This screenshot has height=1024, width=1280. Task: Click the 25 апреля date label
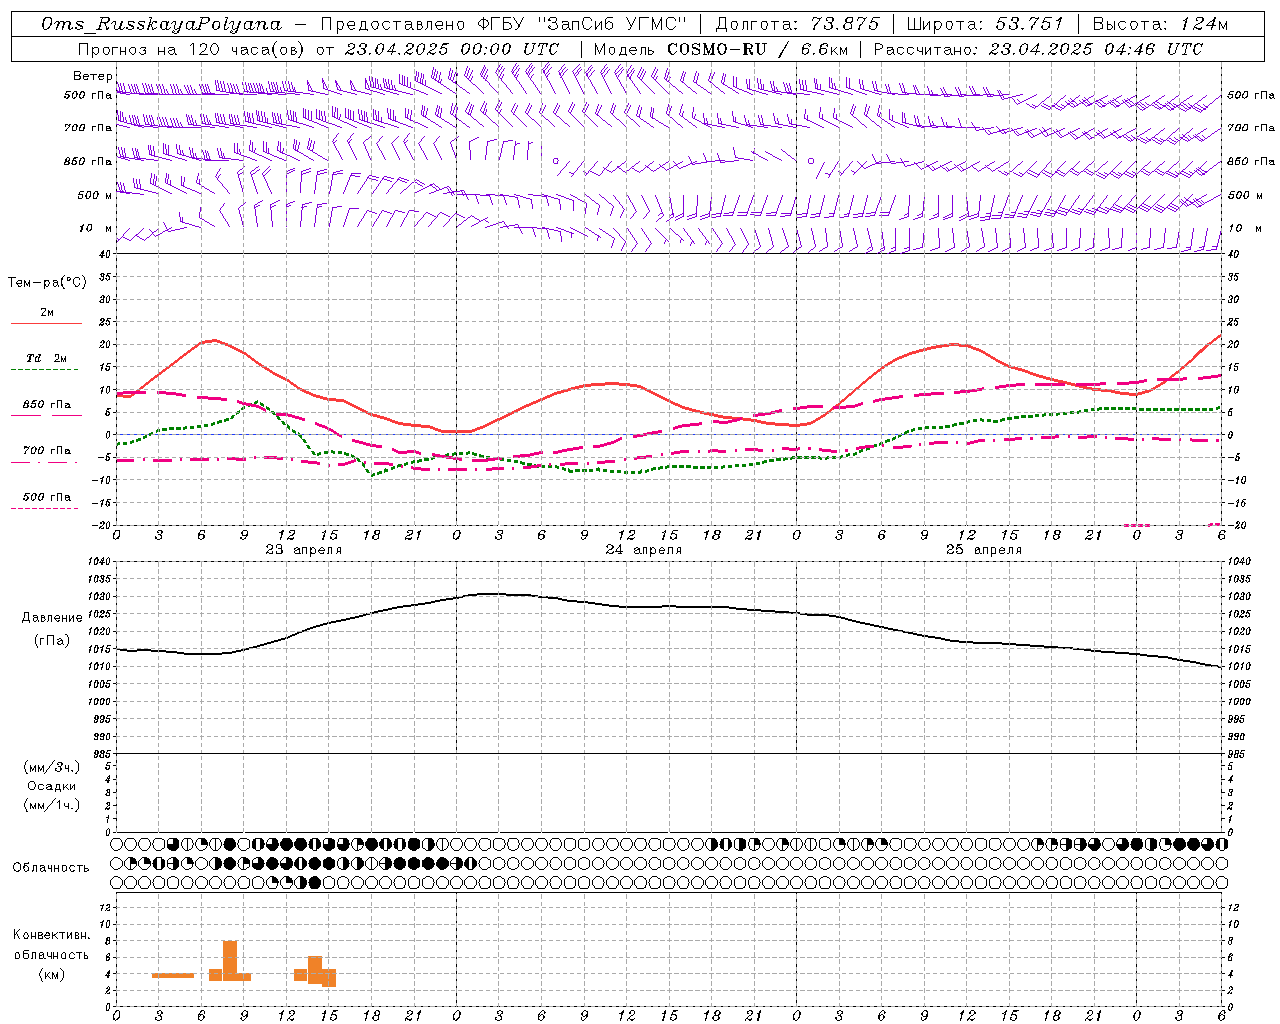point(983,550)
